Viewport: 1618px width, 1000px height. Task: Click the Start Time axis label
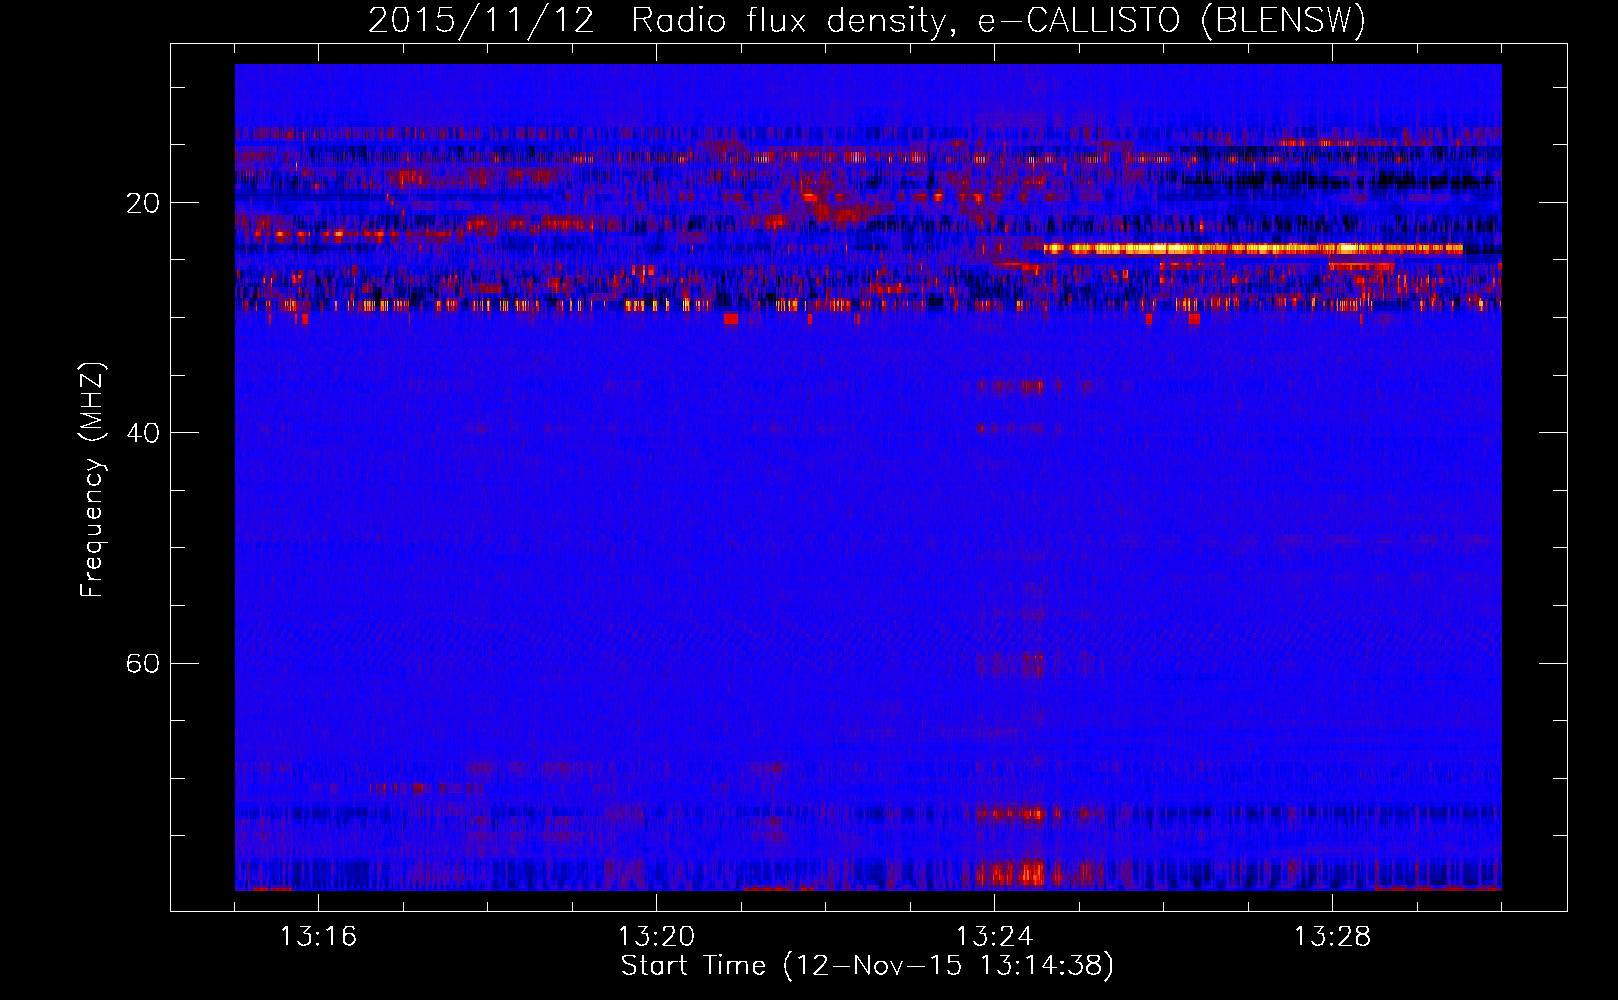coord(867,966)
